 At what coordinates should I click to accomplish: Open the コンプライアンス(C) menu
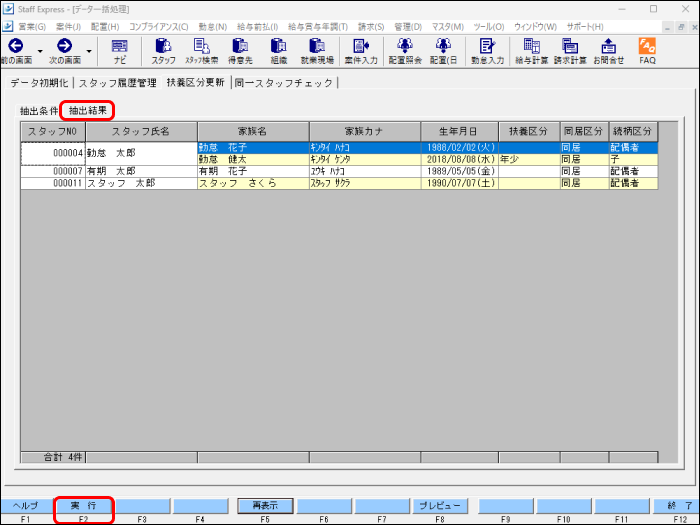coord(159,27)
